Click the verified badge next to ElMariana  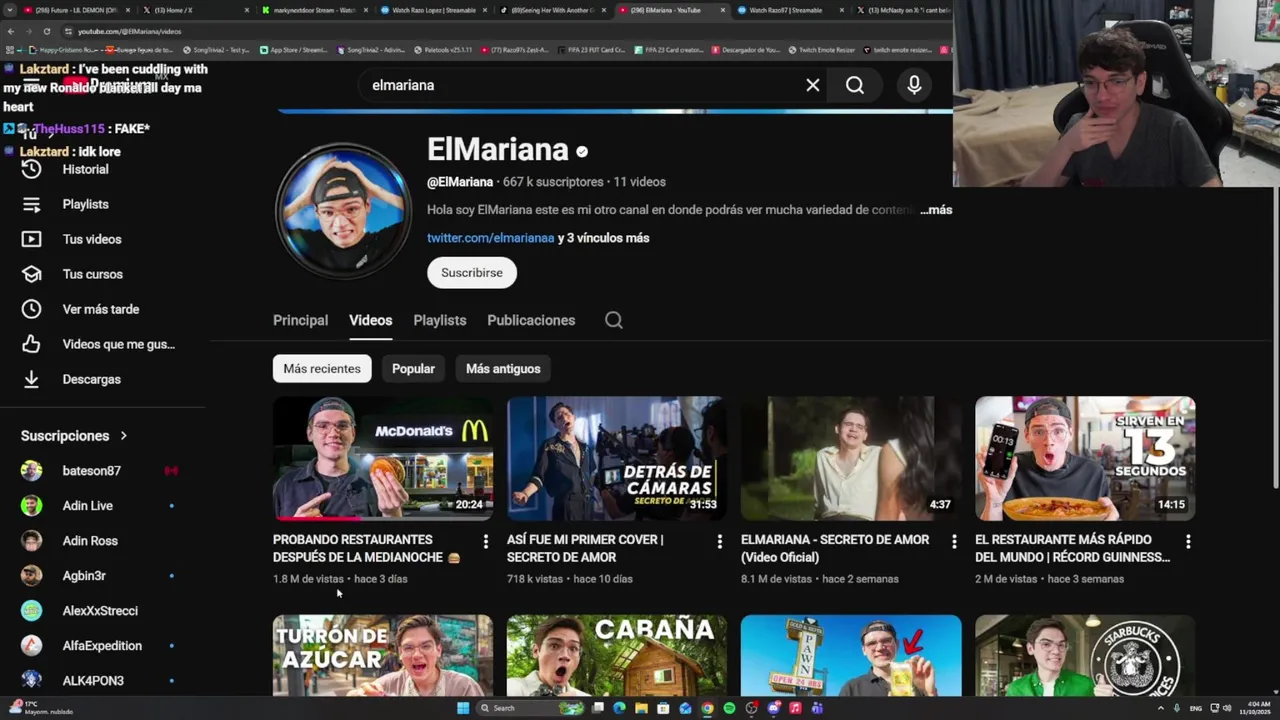582,152
